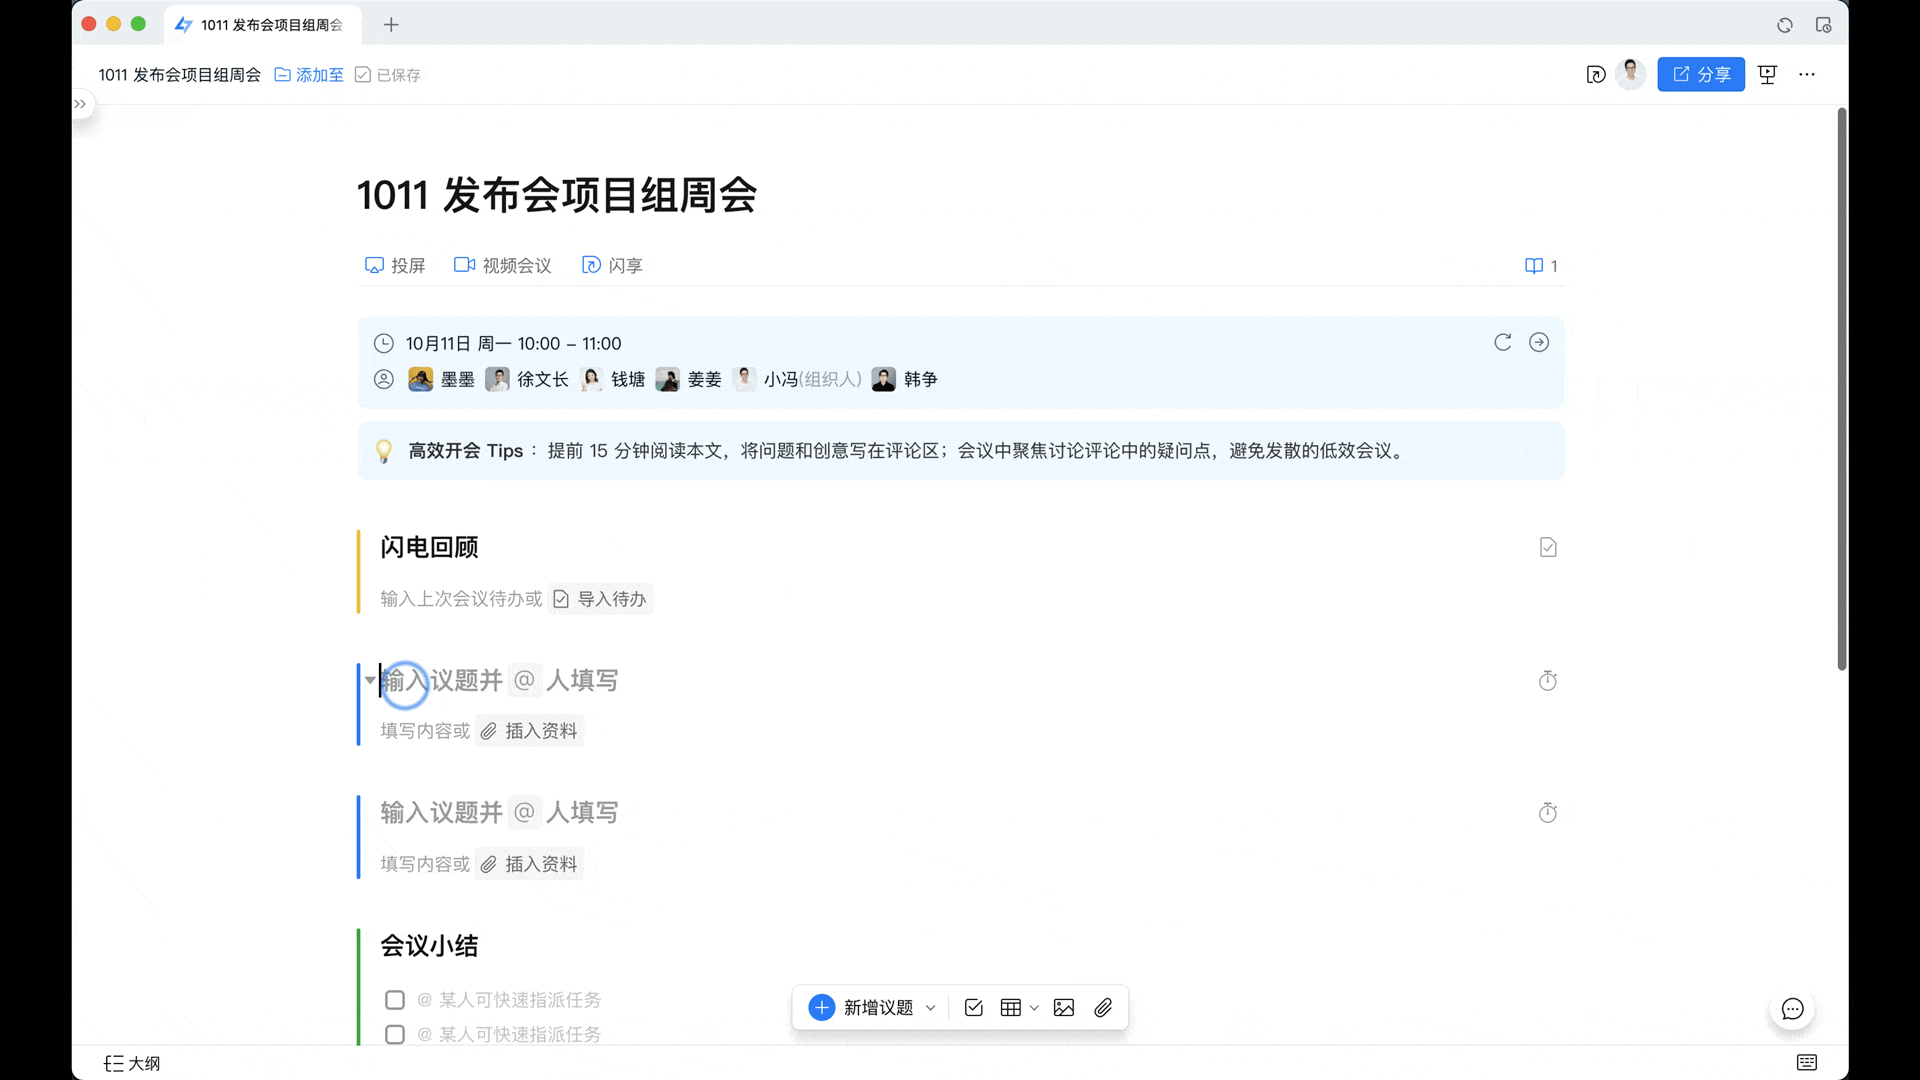Check the first 某人可快速指派任务 checkbox
Viewport: 1920px width, 1080px height.
pos(395,999)
